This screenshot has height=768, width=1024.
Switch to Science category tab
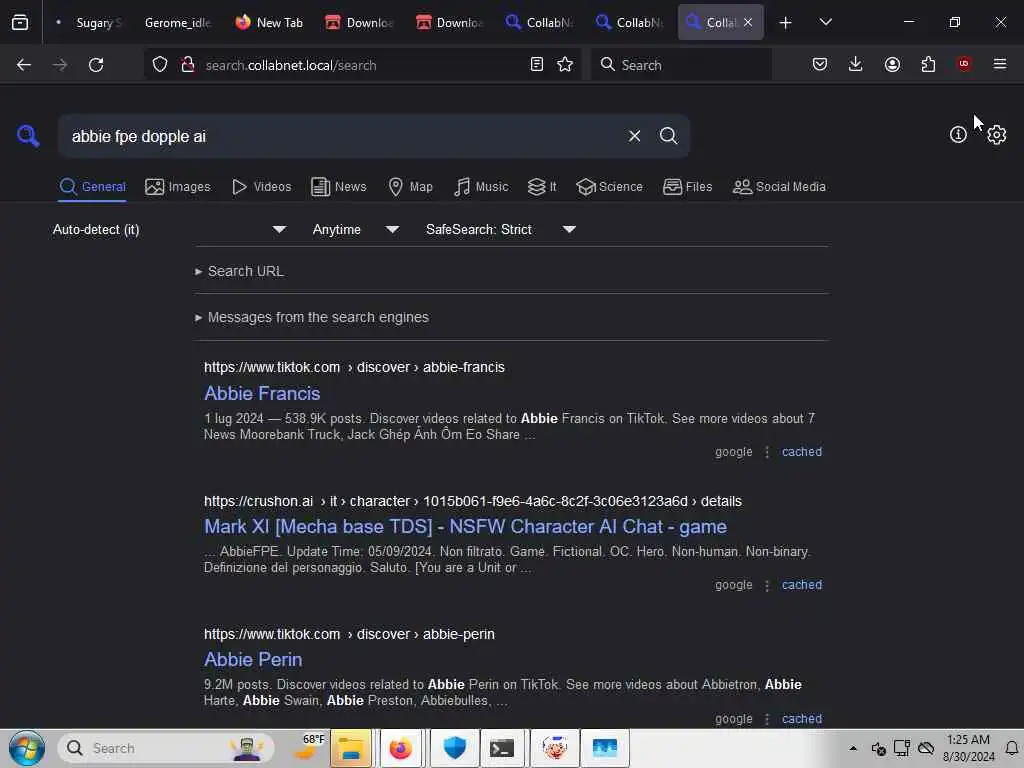[x=609, y=187]
